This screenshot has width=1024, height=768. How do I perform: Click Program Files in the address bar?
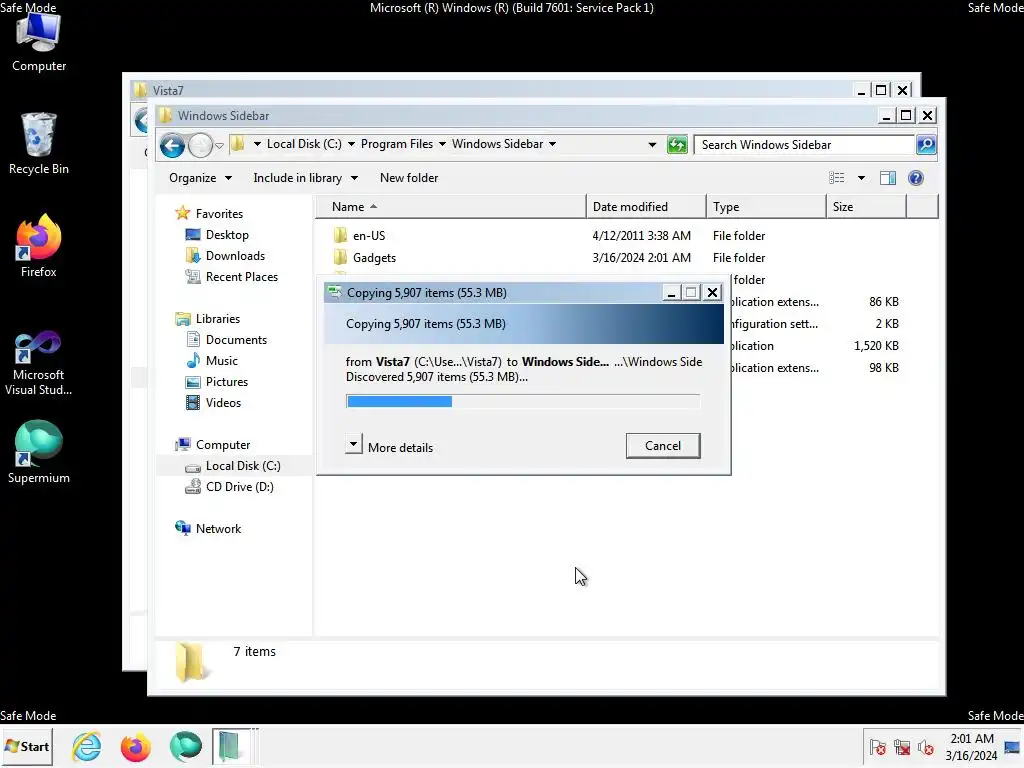point(396,144)
